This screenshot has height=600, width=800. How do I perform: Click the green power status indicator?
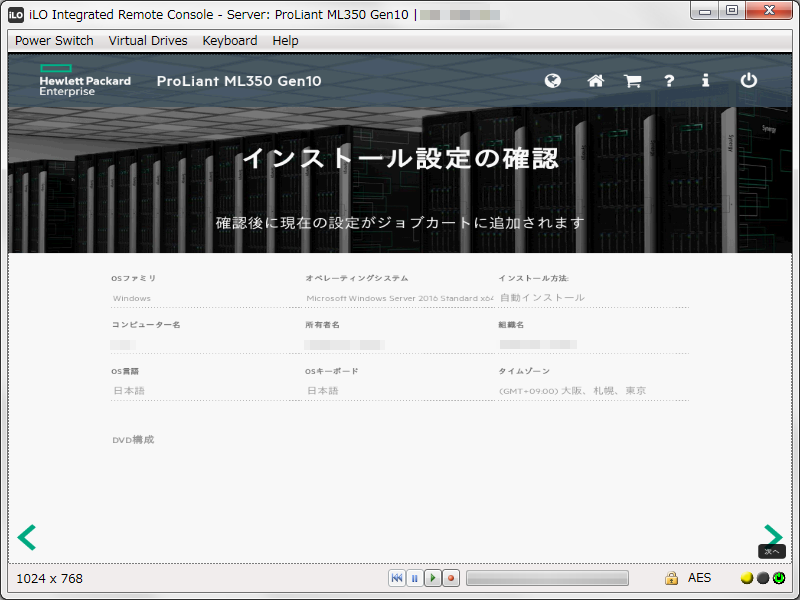[x=779, y=578]
